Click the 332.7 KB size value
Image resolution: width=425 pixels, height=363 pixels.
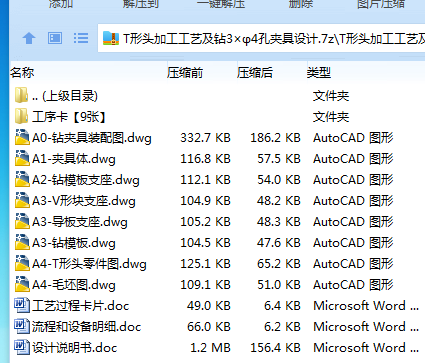pyautogui.click(x=205, y=138)
